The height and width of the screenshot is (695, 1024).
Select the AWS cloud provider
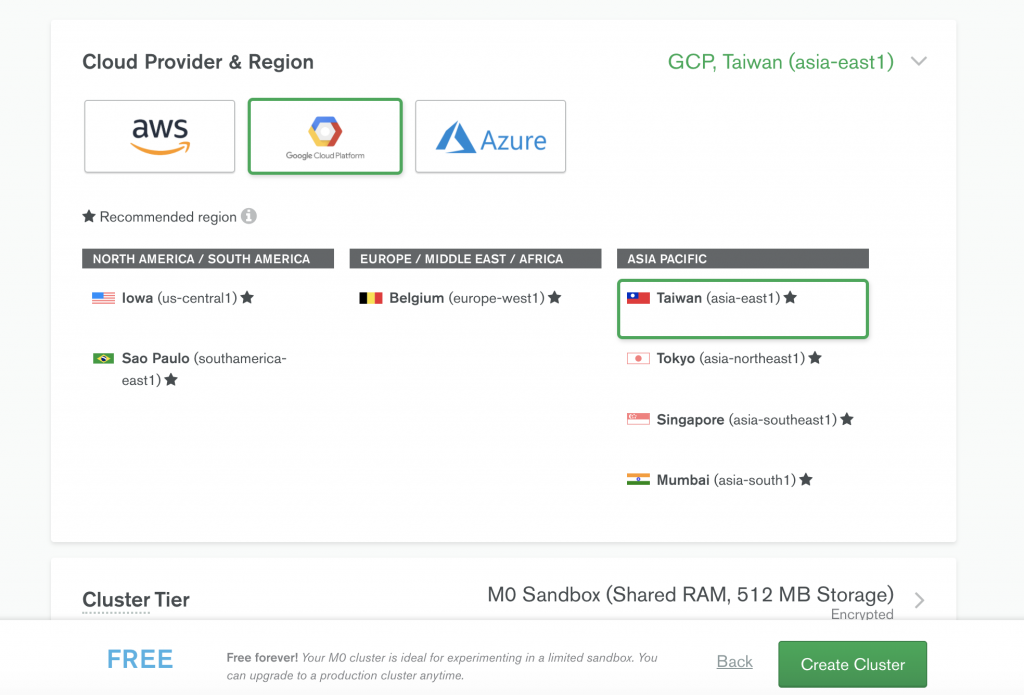click(x=159, y=137)
